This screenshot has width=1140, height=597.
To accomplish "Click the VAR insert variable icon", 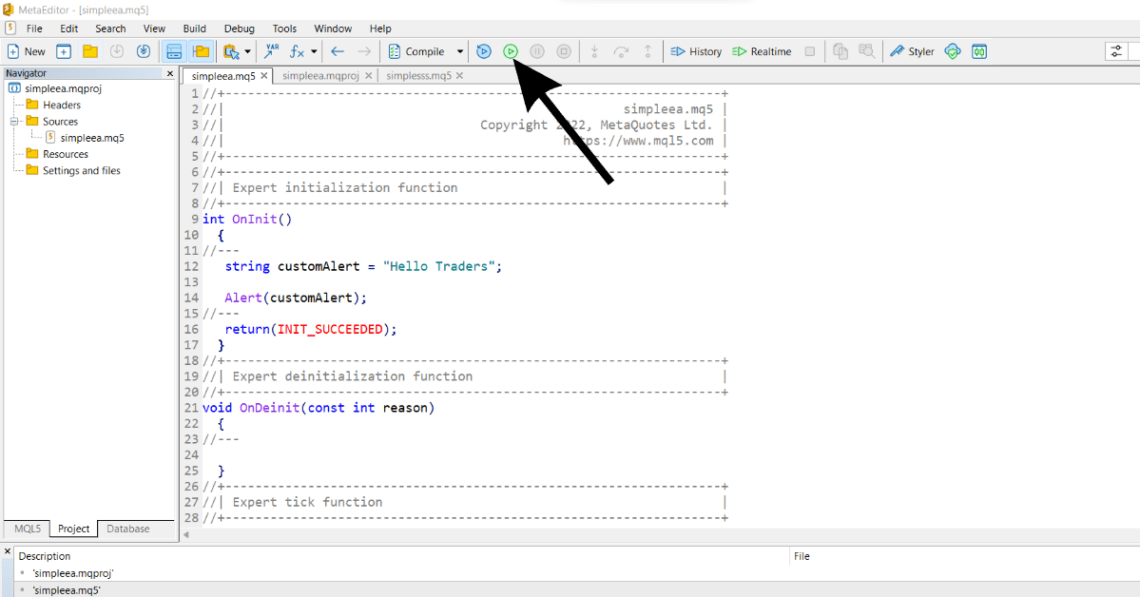I will coord(271,51).
